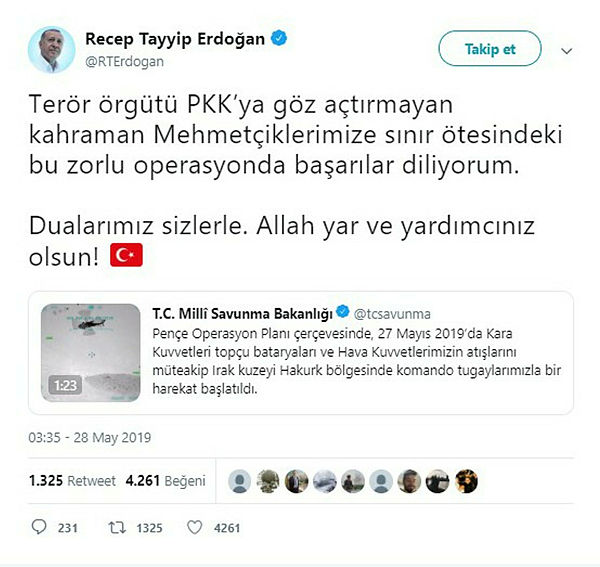Image resolution: width=600 pixels, height=567 pixels.
Task: View the 4.261 Beğeni list
Action: (x=165, y=481)
